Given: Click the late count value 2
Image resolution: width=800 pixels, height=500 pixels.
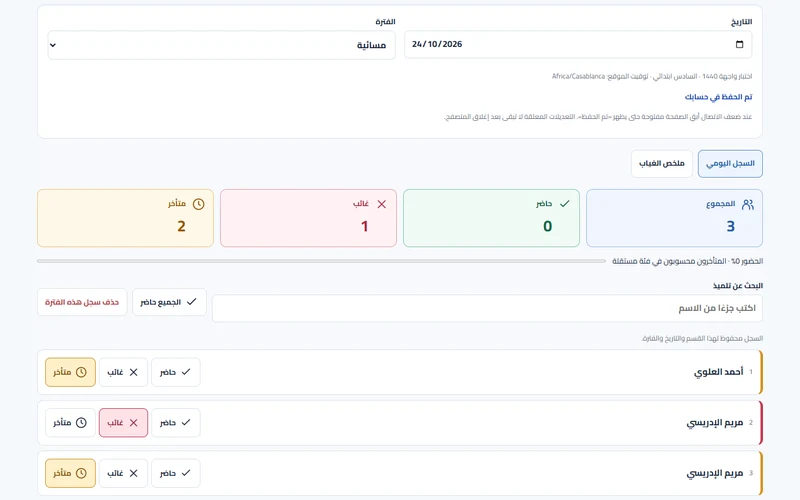Looking at the screenshot, I should (181, 227).
